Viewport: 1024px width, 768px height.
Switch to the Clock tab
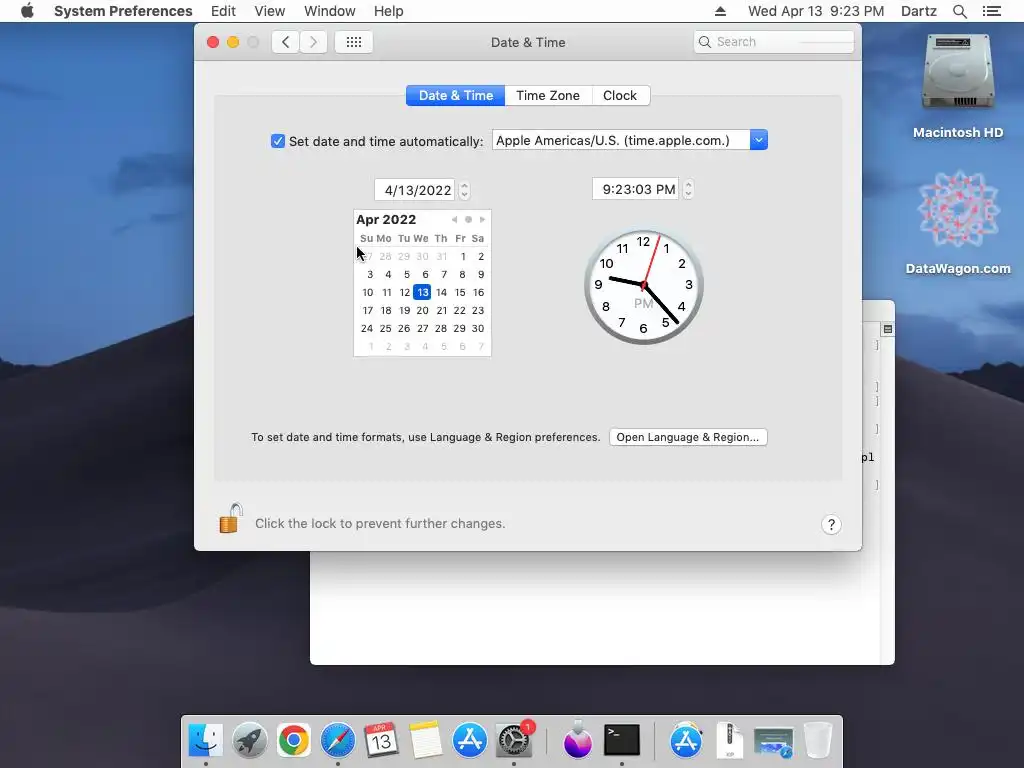(620, 95)
